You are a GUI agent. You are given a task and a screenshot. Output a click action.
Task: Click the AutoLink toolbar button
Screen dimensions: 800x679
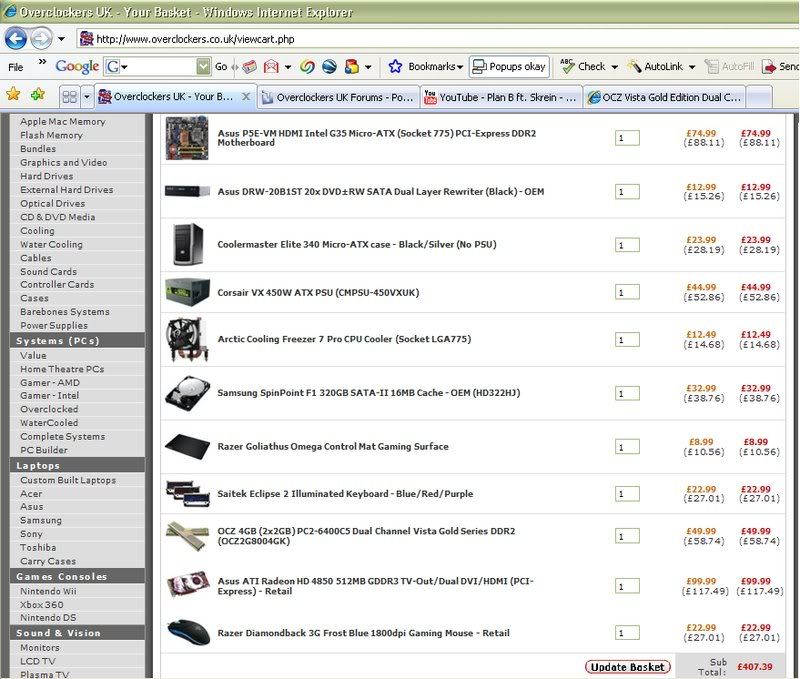[x=654, y=67]
